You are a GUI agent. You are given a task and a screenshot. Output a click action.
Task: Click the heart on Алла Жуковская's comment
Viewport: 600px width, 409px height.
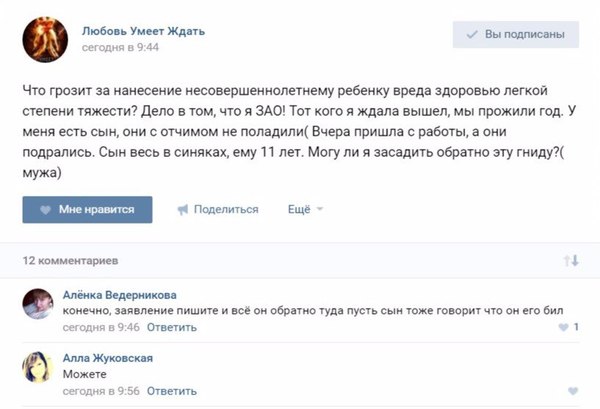click(572, 390)
